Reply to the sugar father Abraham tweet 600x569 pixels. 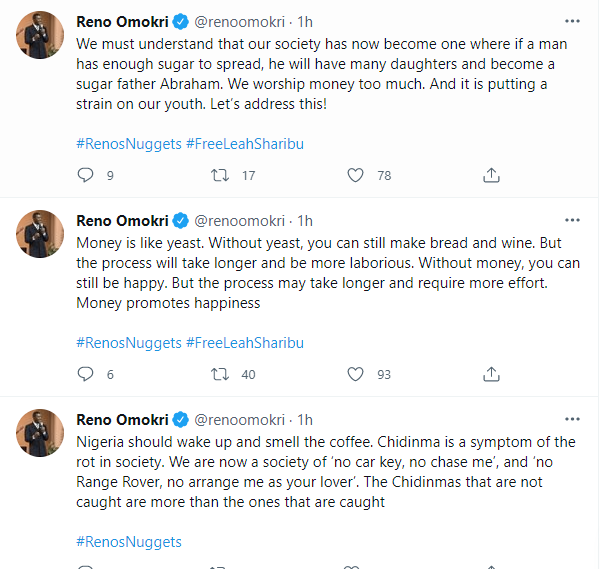(x=85, y=175)
